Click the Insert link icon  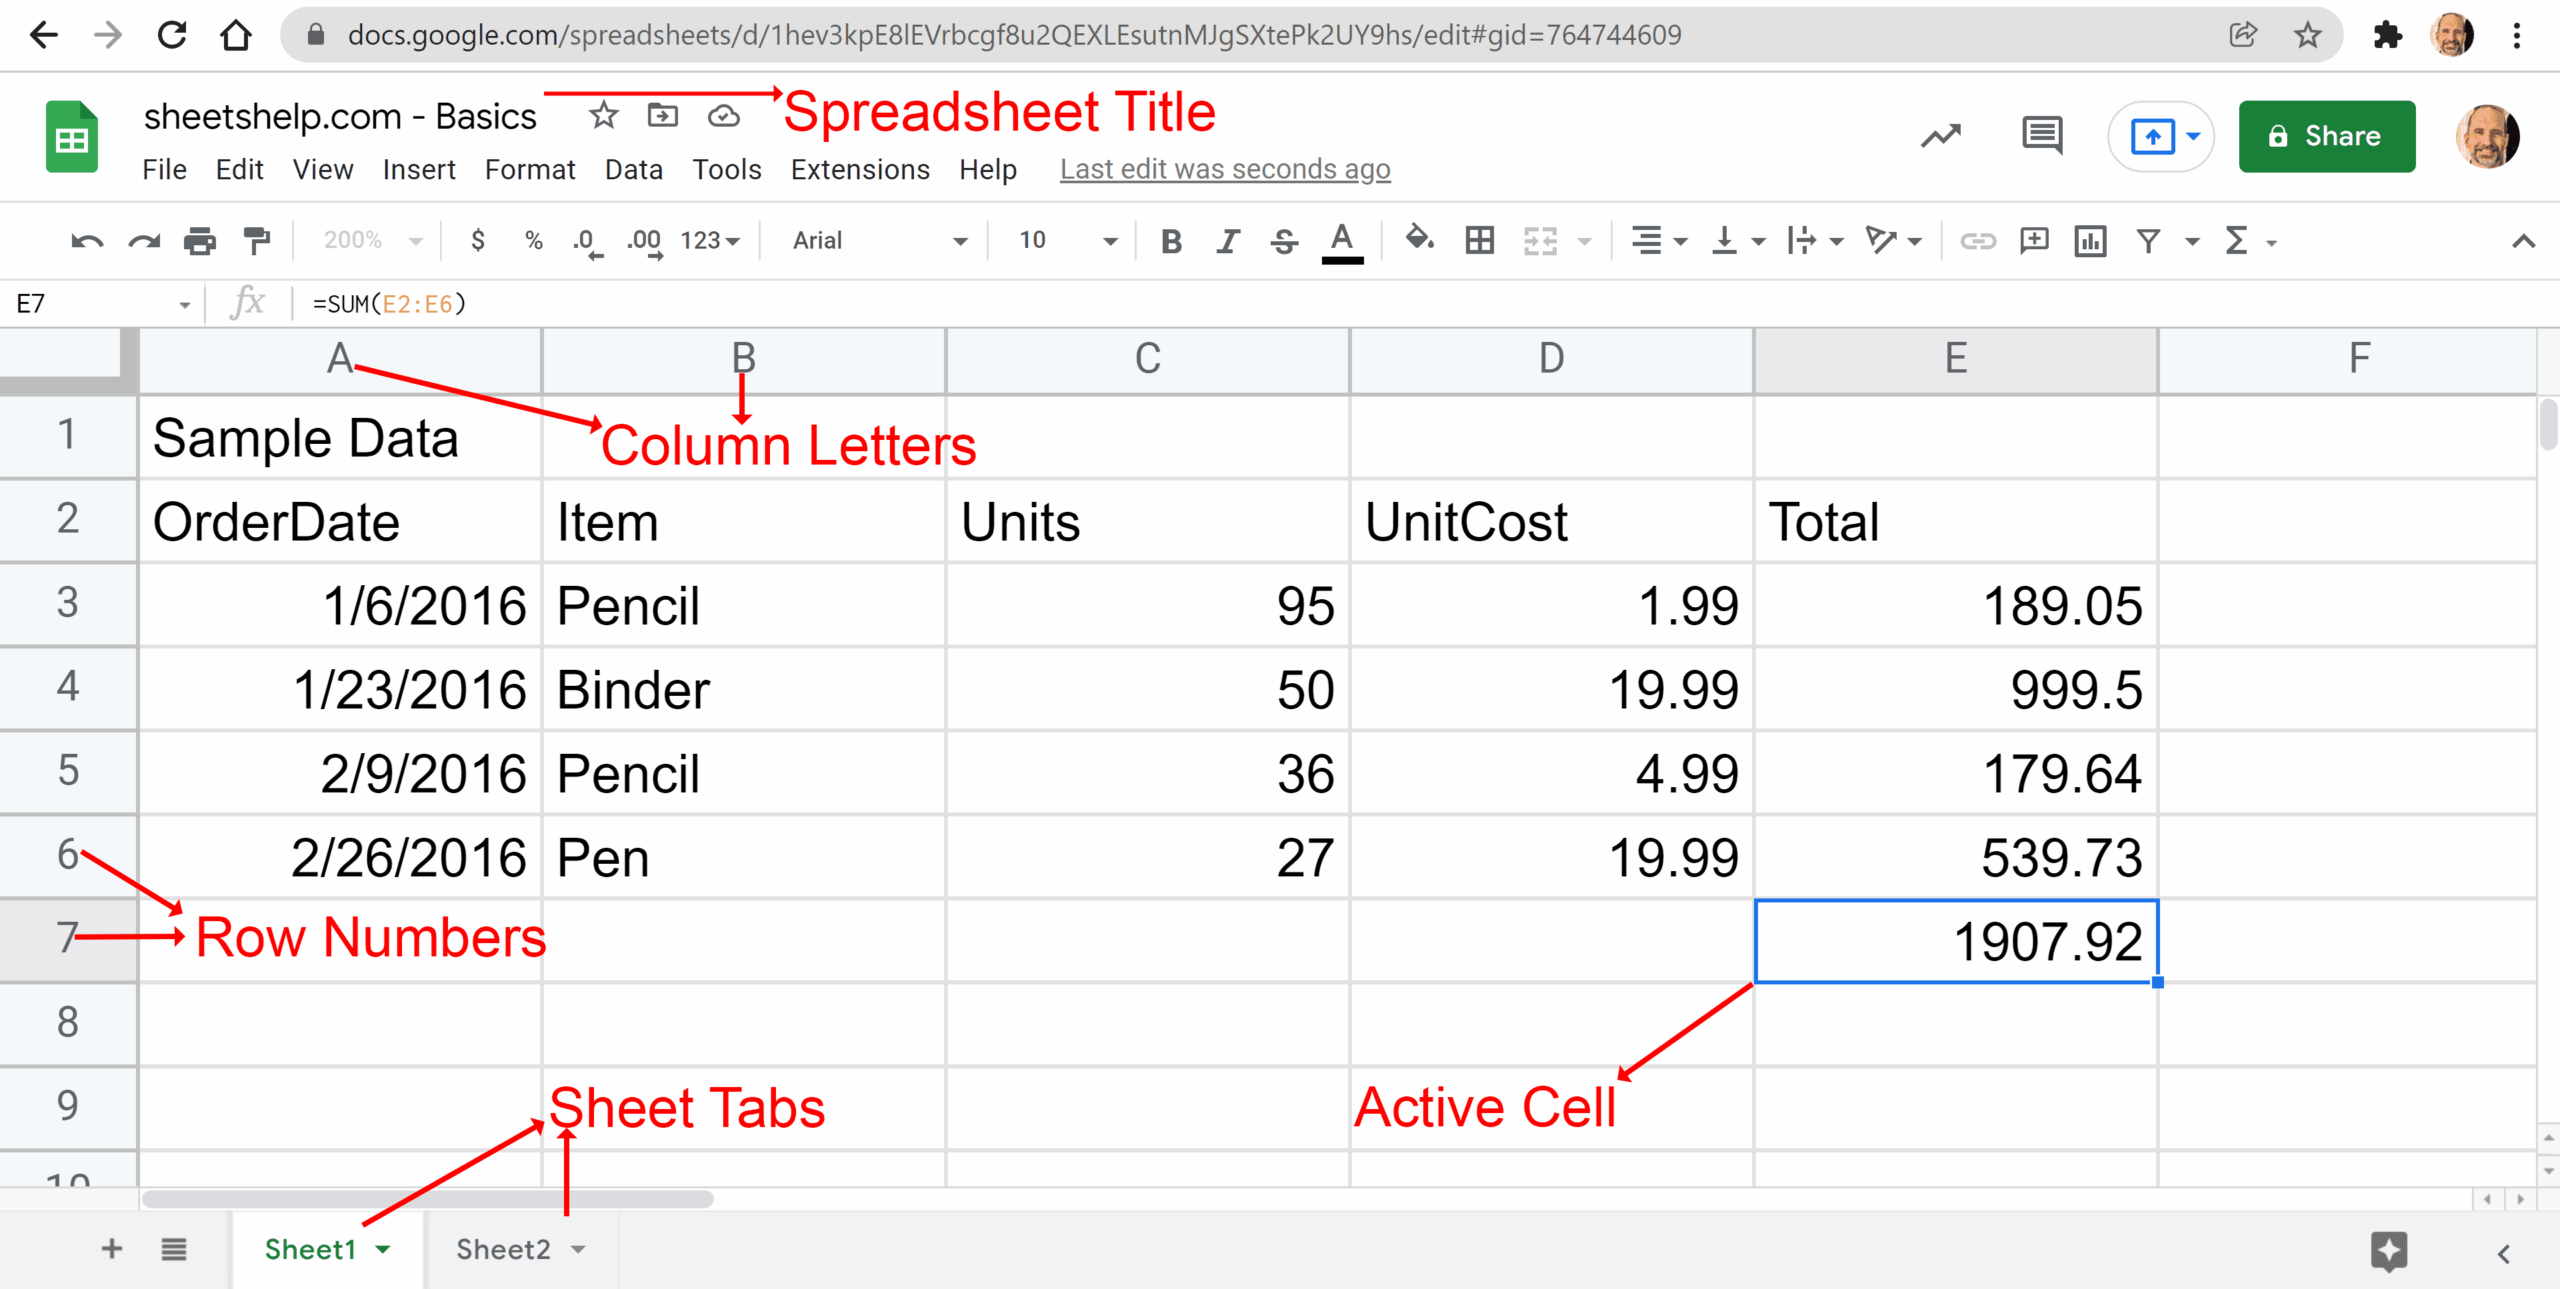point(1977,241)
